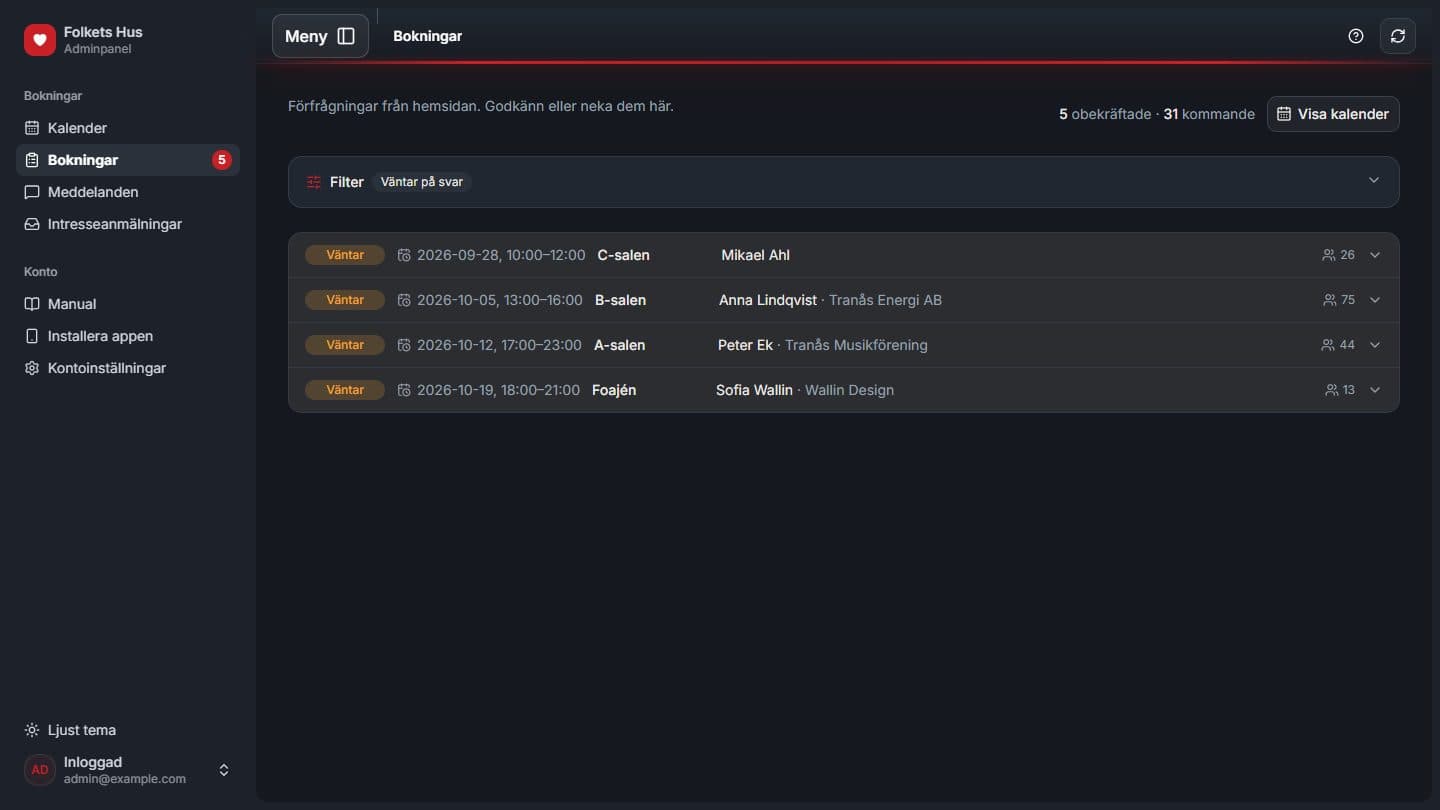This screenshot has height=810, width=1440.
Task: Click the 2026-09-28, 10:00–12:00 date text
Action: tap(501, 255)
